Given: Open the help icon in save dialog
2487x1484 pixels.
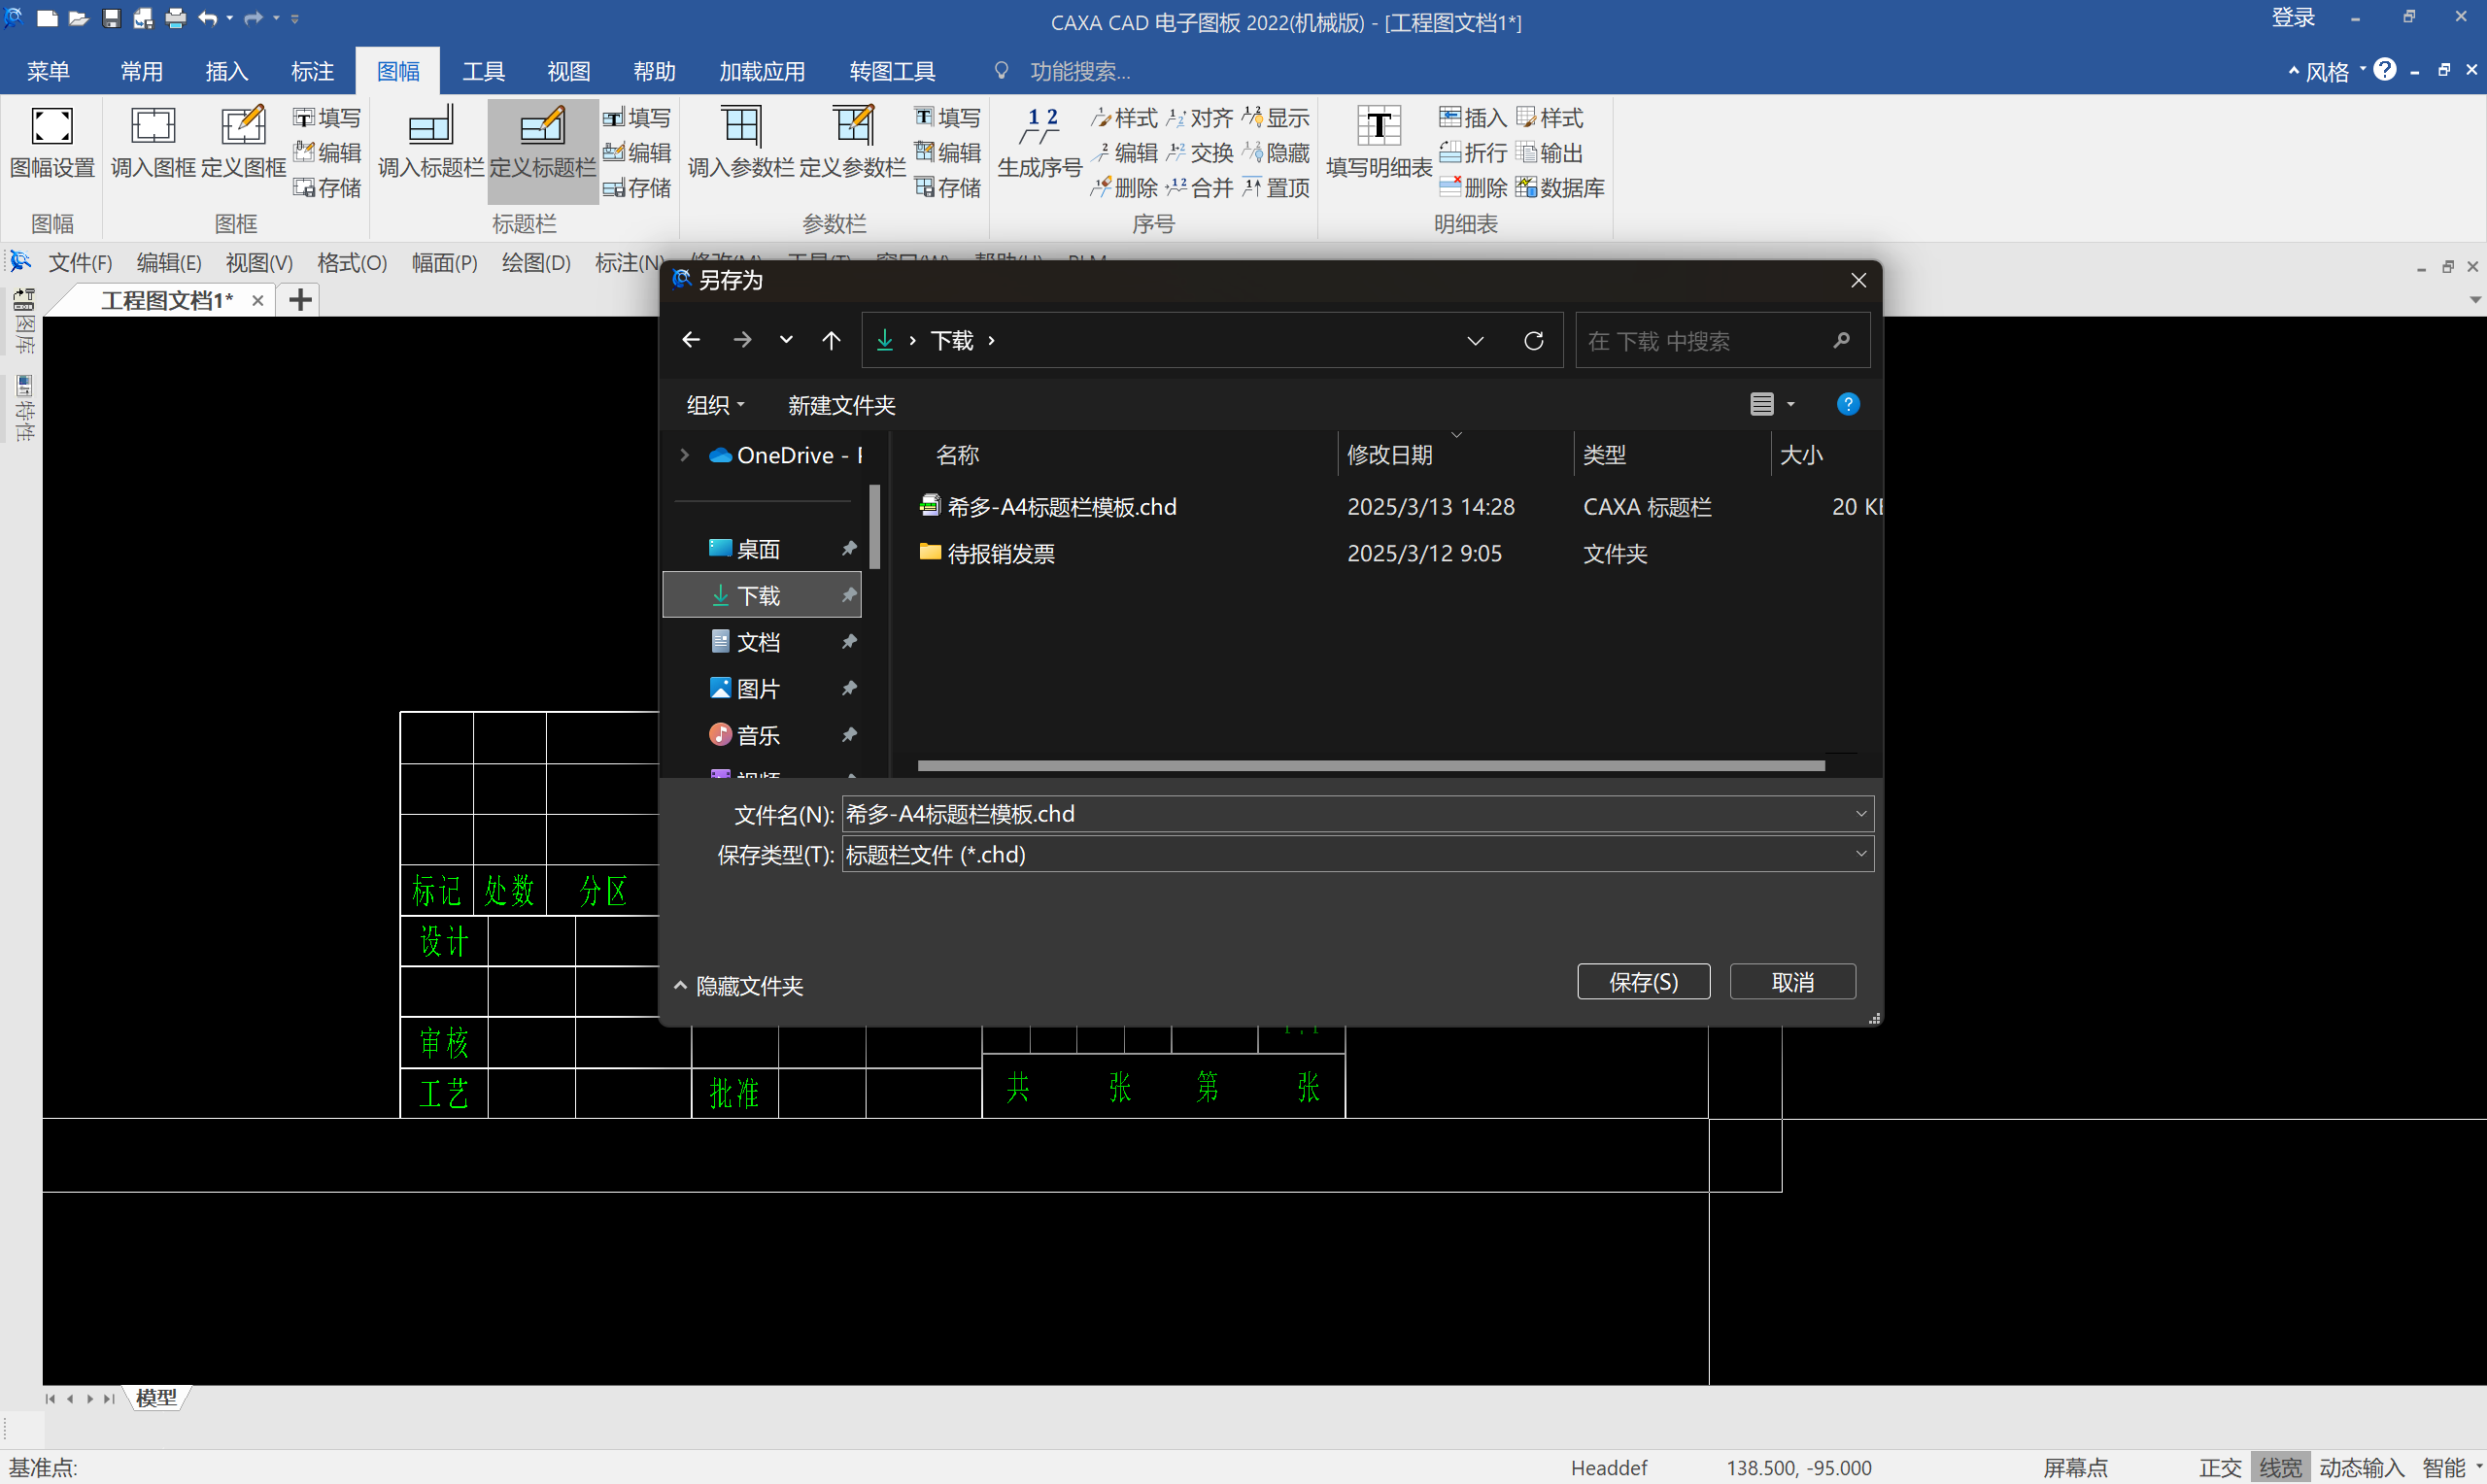Looking at the screenshot, I should (x=1848, y=404).
